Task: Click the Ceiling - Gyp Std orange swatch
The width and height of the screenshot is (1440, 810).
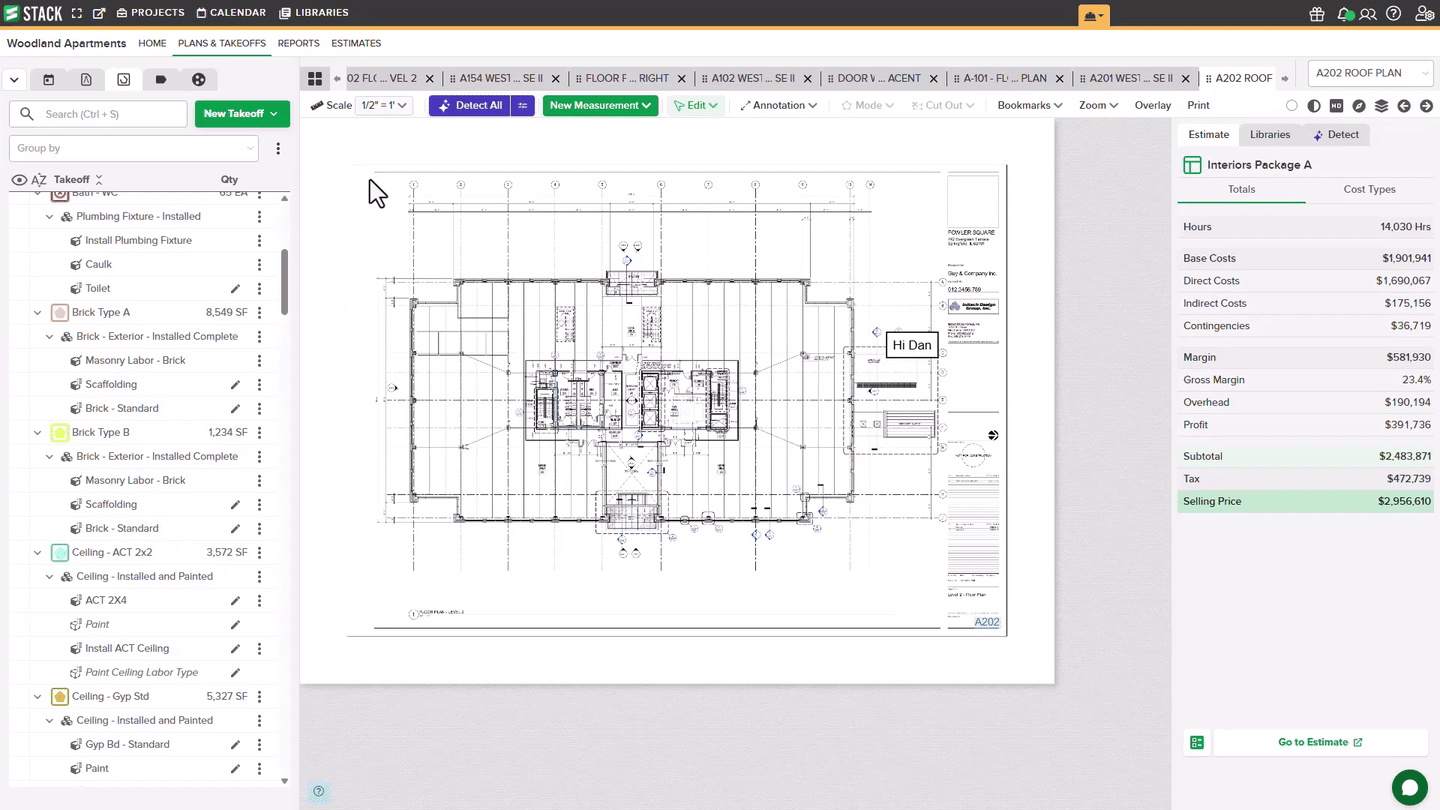Action: (59, 696)
